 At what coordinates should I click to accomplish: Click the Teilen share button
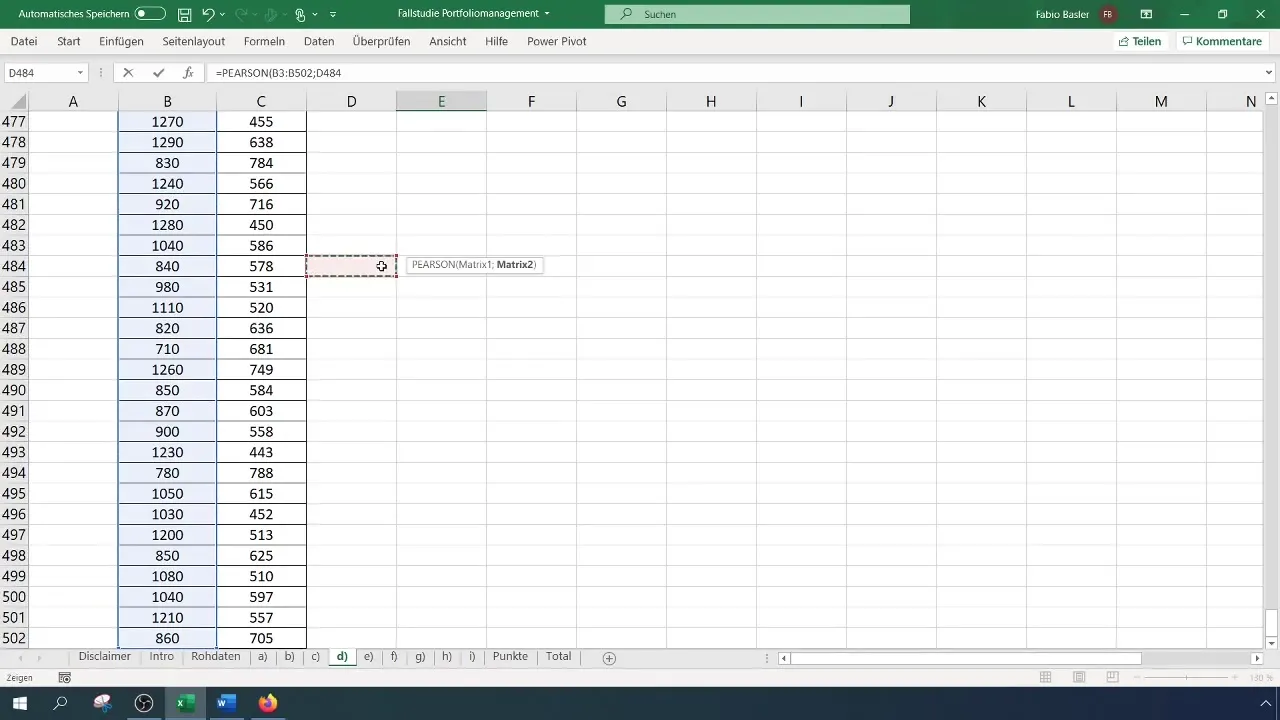(x=1140, y=41)
